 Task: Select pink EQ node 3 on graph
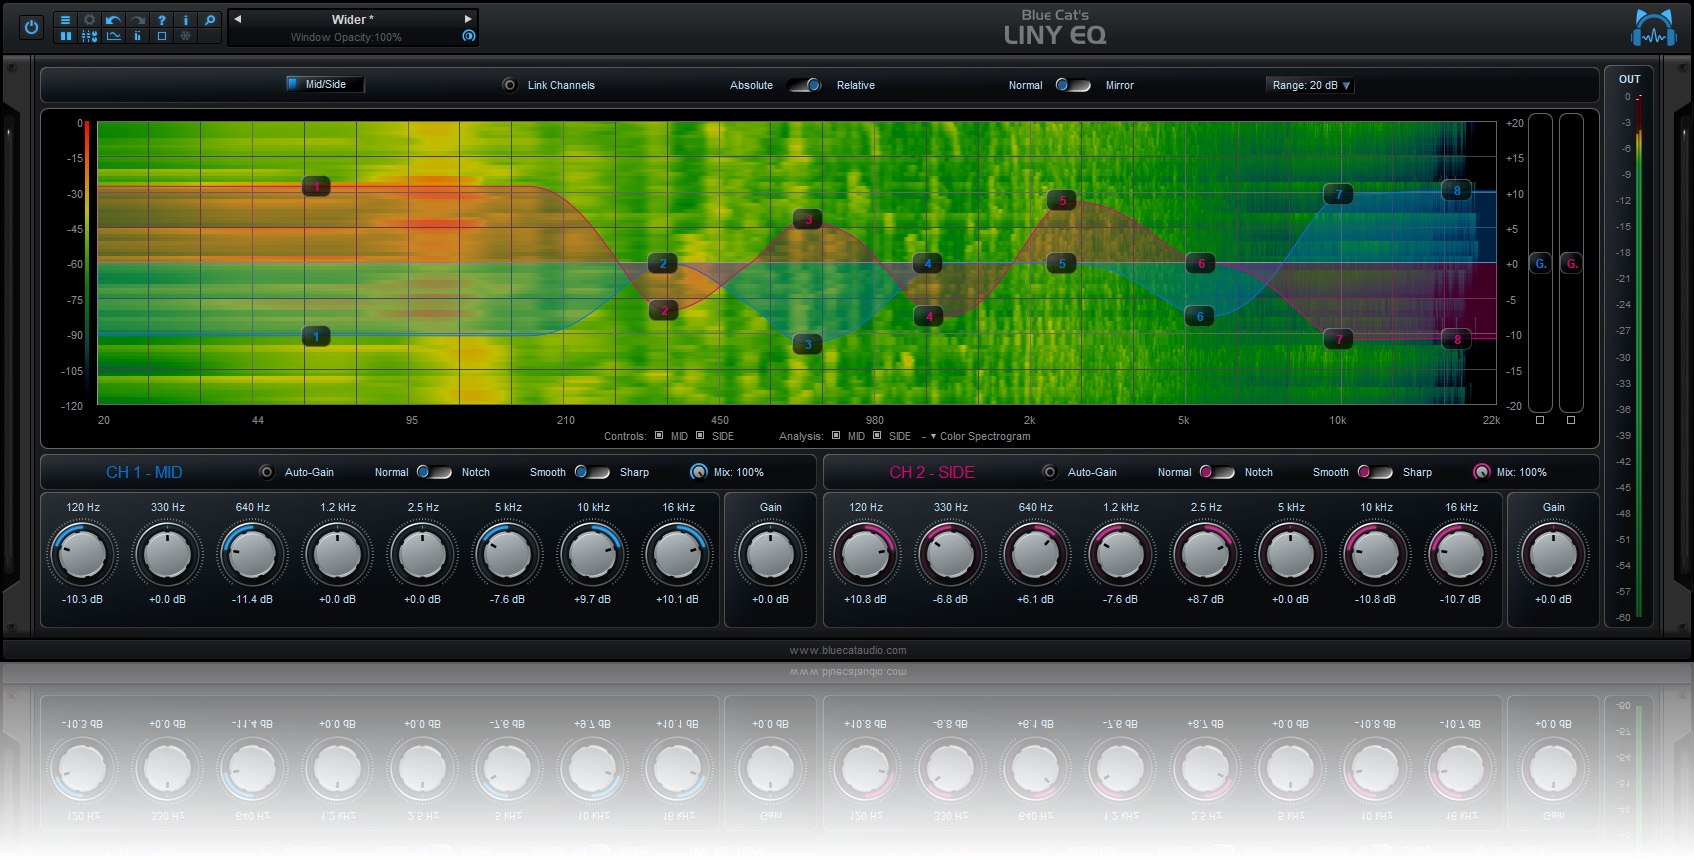808,219
